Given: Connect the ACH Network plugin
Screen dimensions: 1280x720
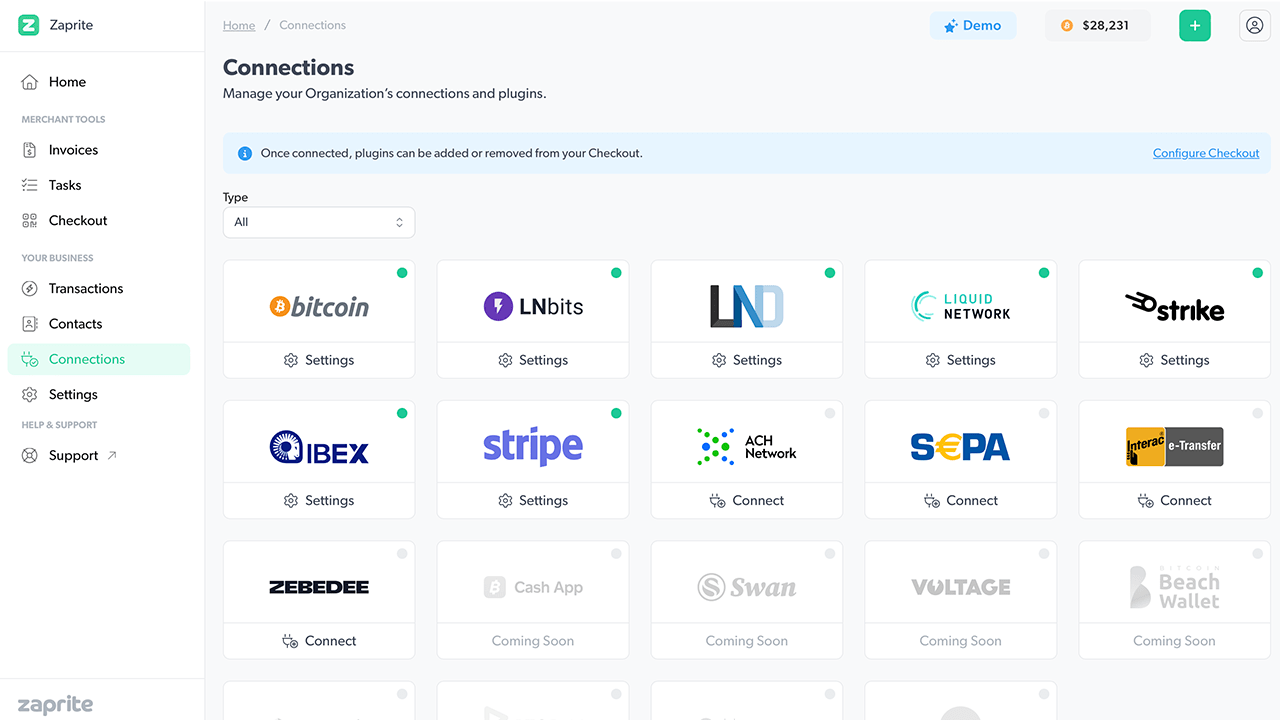Looking at the screenshot, I should pos(746,499).
